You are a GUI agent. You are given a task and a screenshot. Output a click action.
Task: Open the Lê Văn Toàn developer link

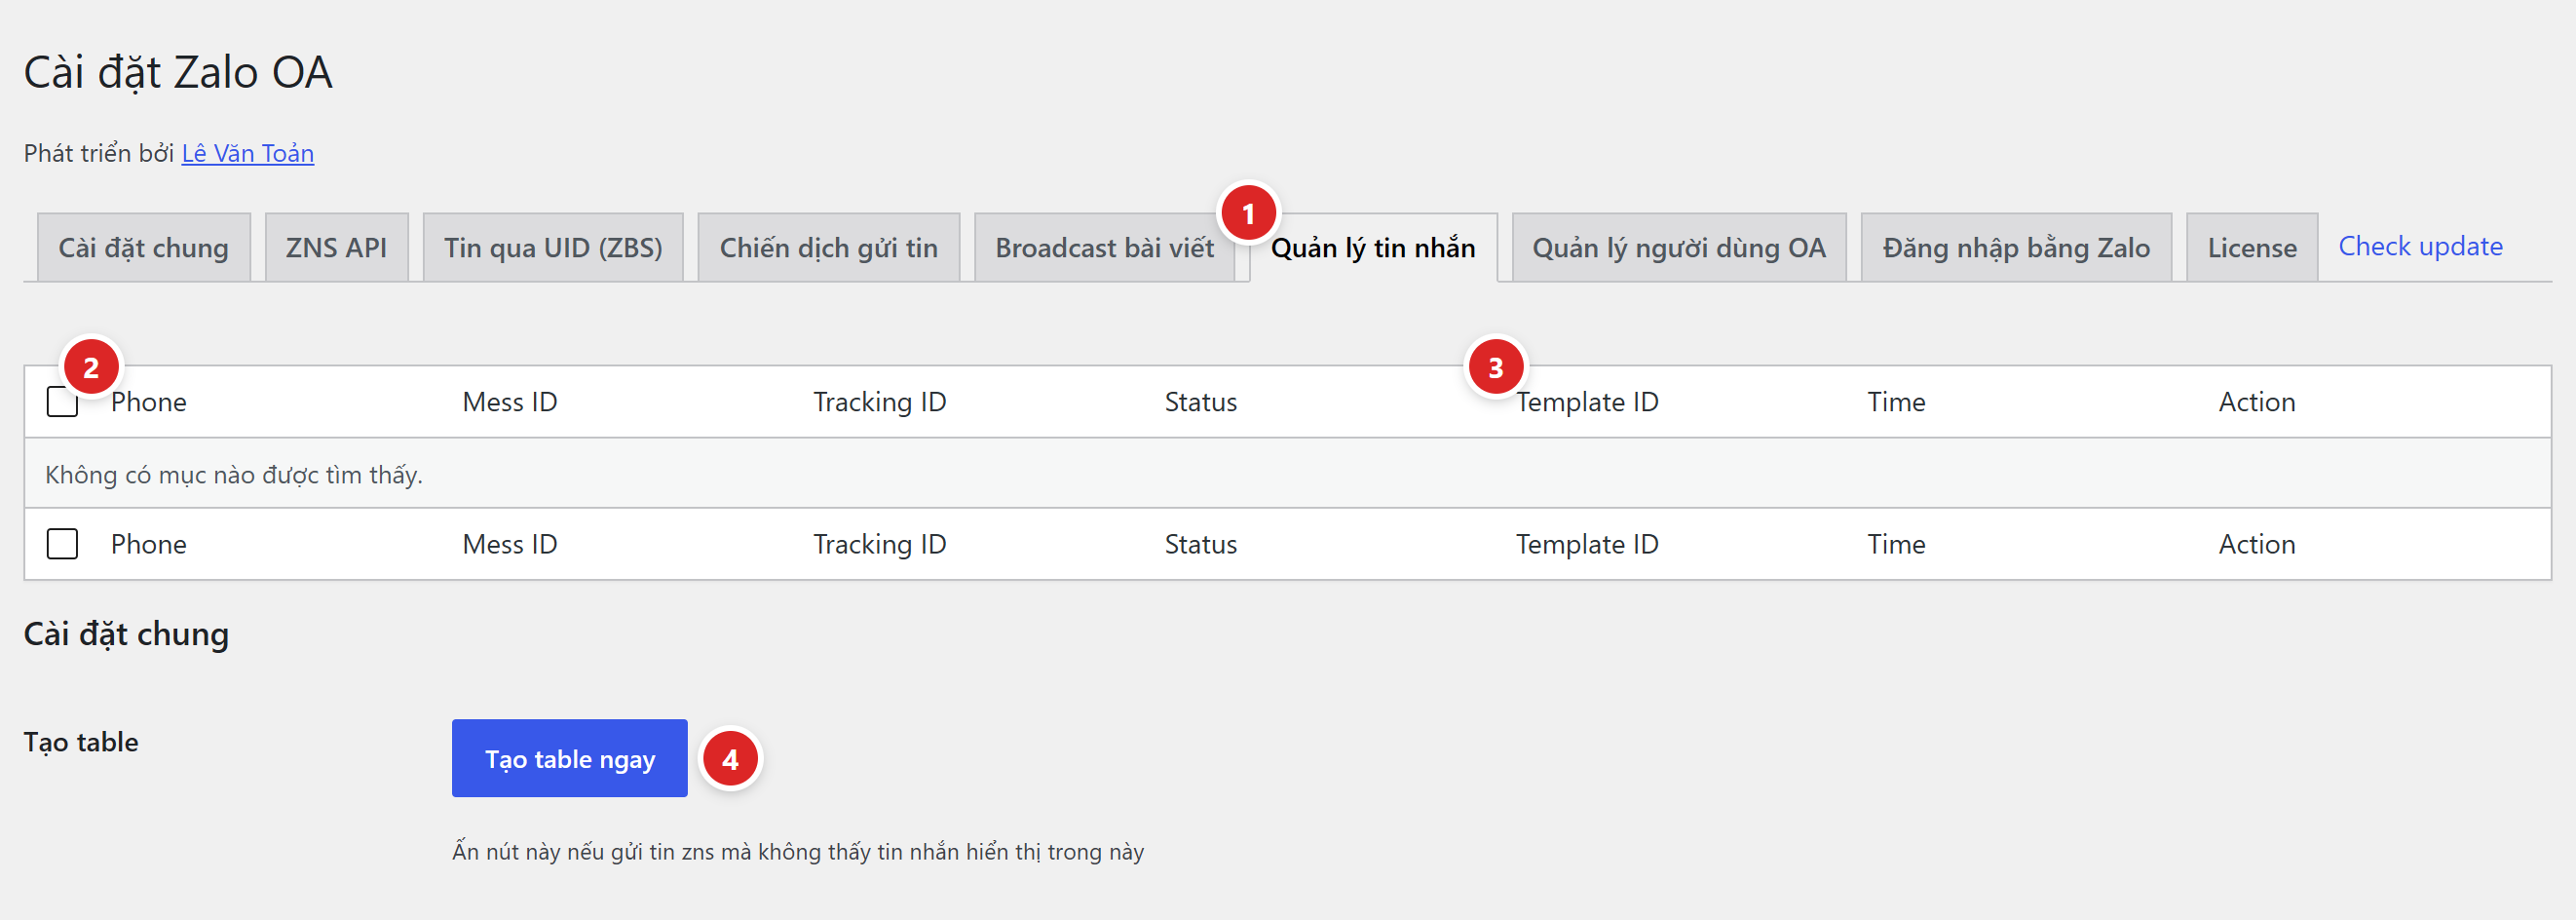tap(247, 153)
